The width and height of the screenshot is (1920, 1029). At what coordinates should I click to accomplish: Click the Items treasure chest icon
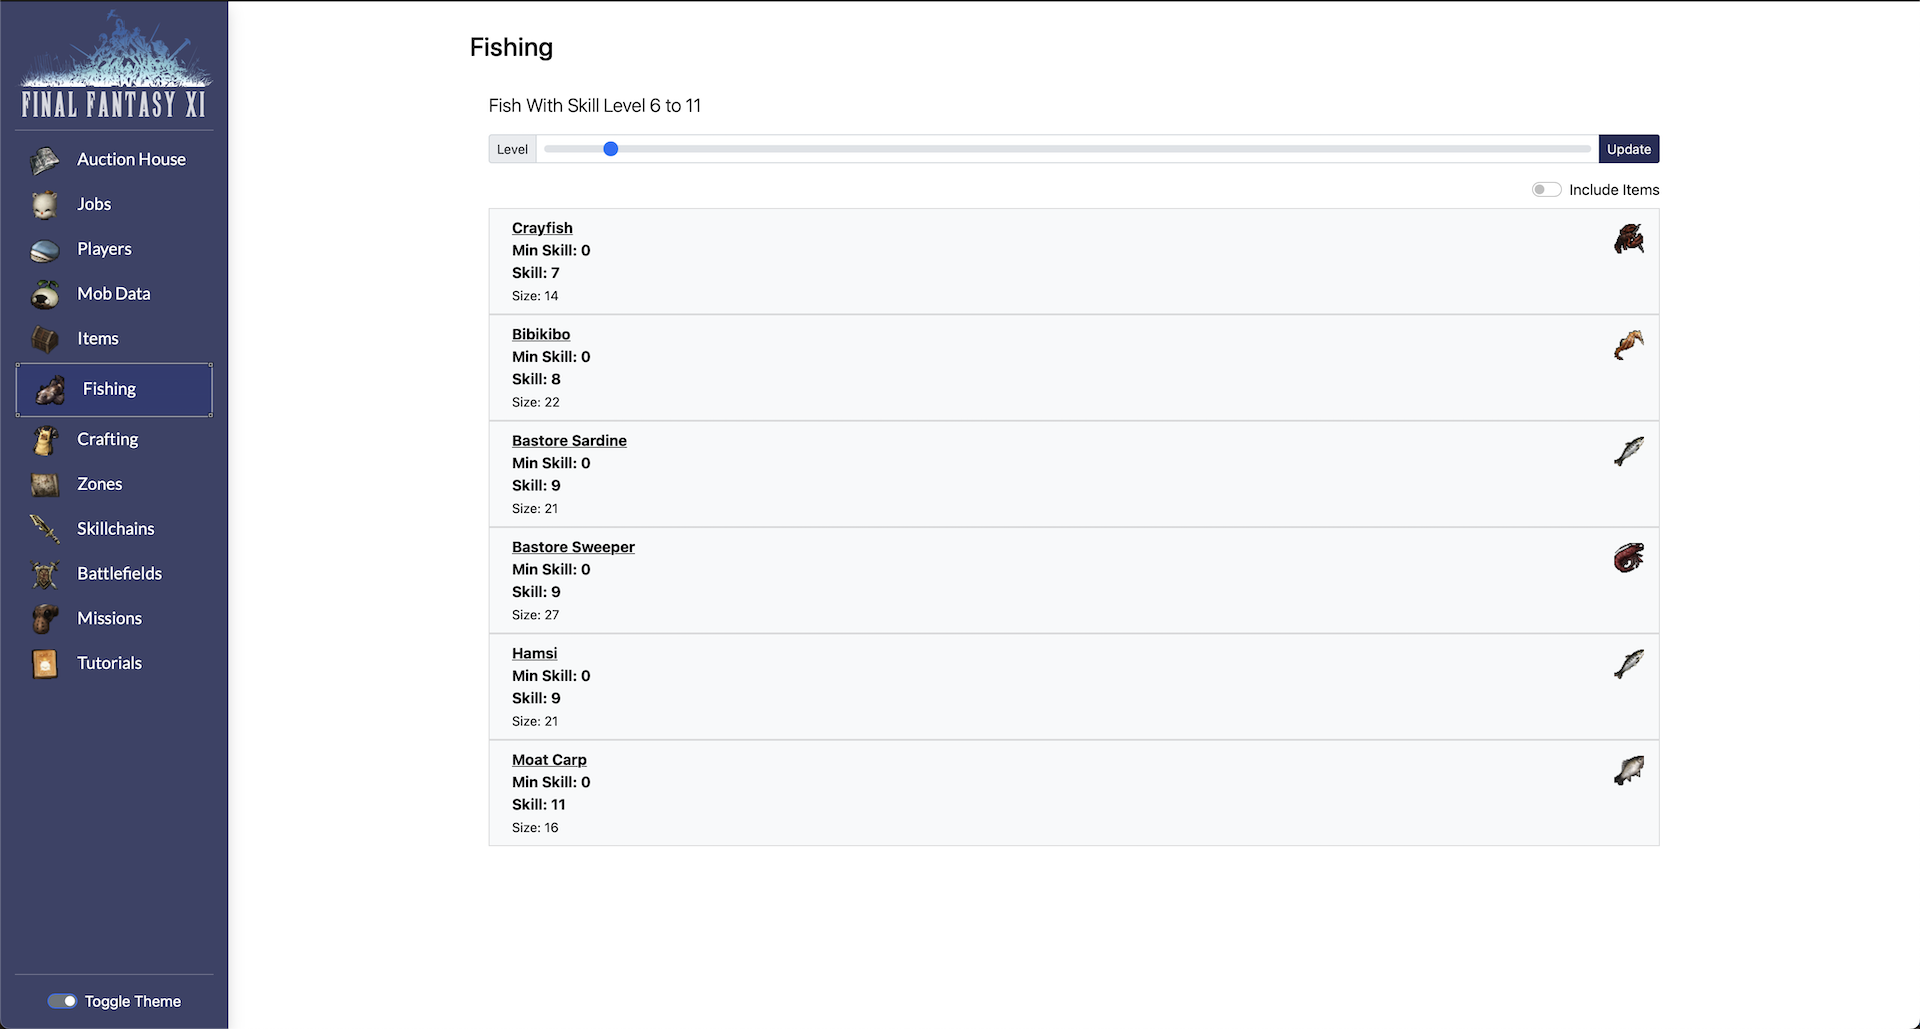click(45, 340)
